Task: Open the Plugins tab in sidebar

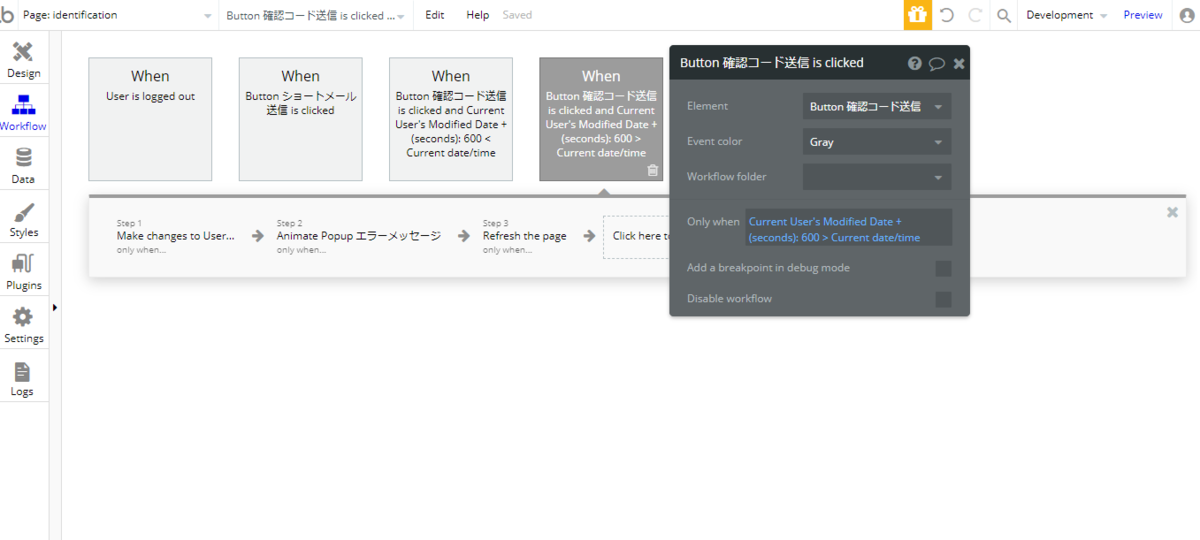Action: point(24,272)
